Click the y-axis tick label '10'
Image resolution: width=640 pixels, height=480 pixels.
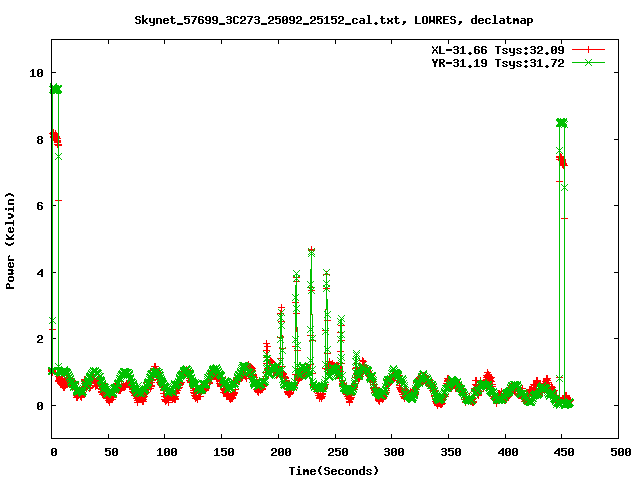[36, 73]
